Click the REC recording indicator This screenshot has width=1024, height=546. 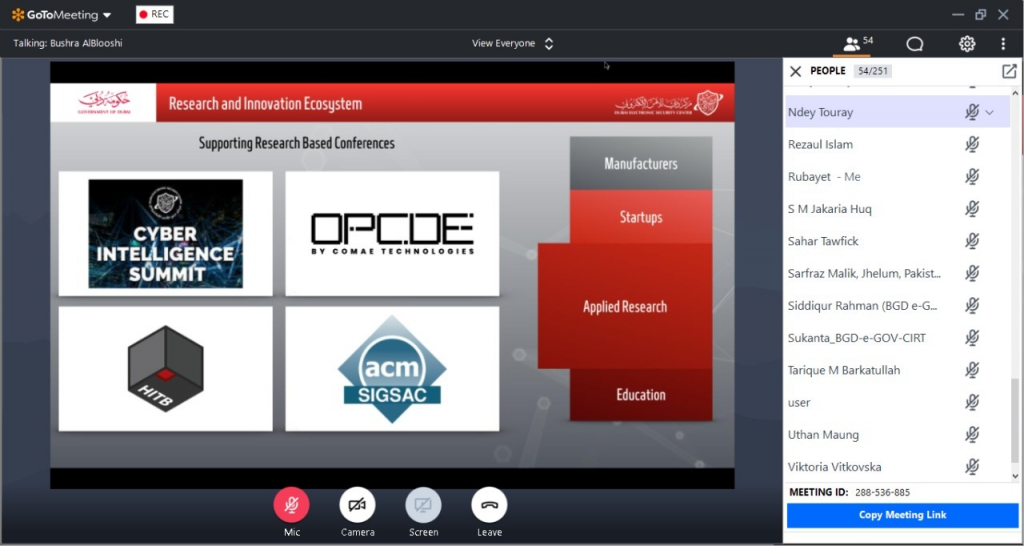[155, 14]
